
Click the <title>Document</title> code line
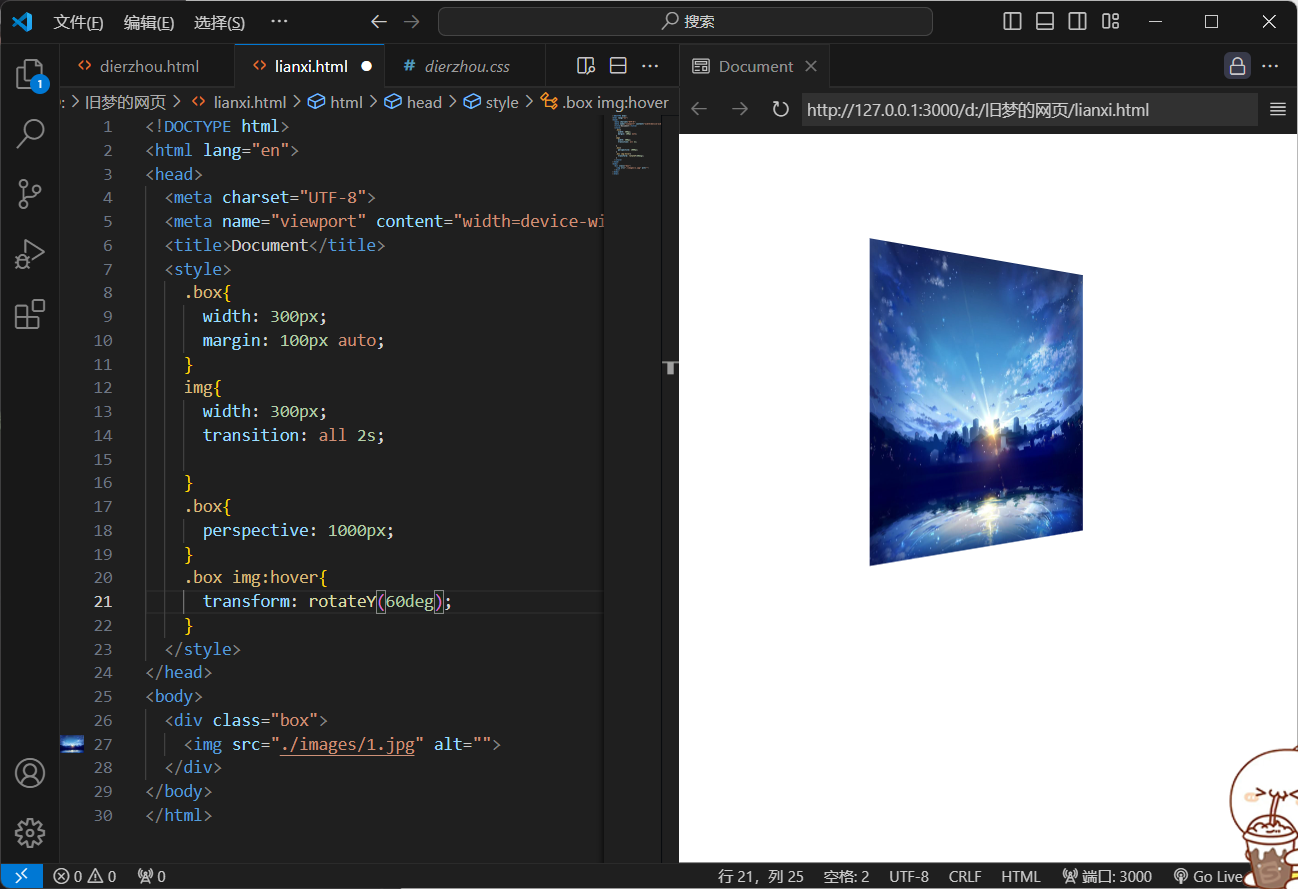tap(275, 245)
